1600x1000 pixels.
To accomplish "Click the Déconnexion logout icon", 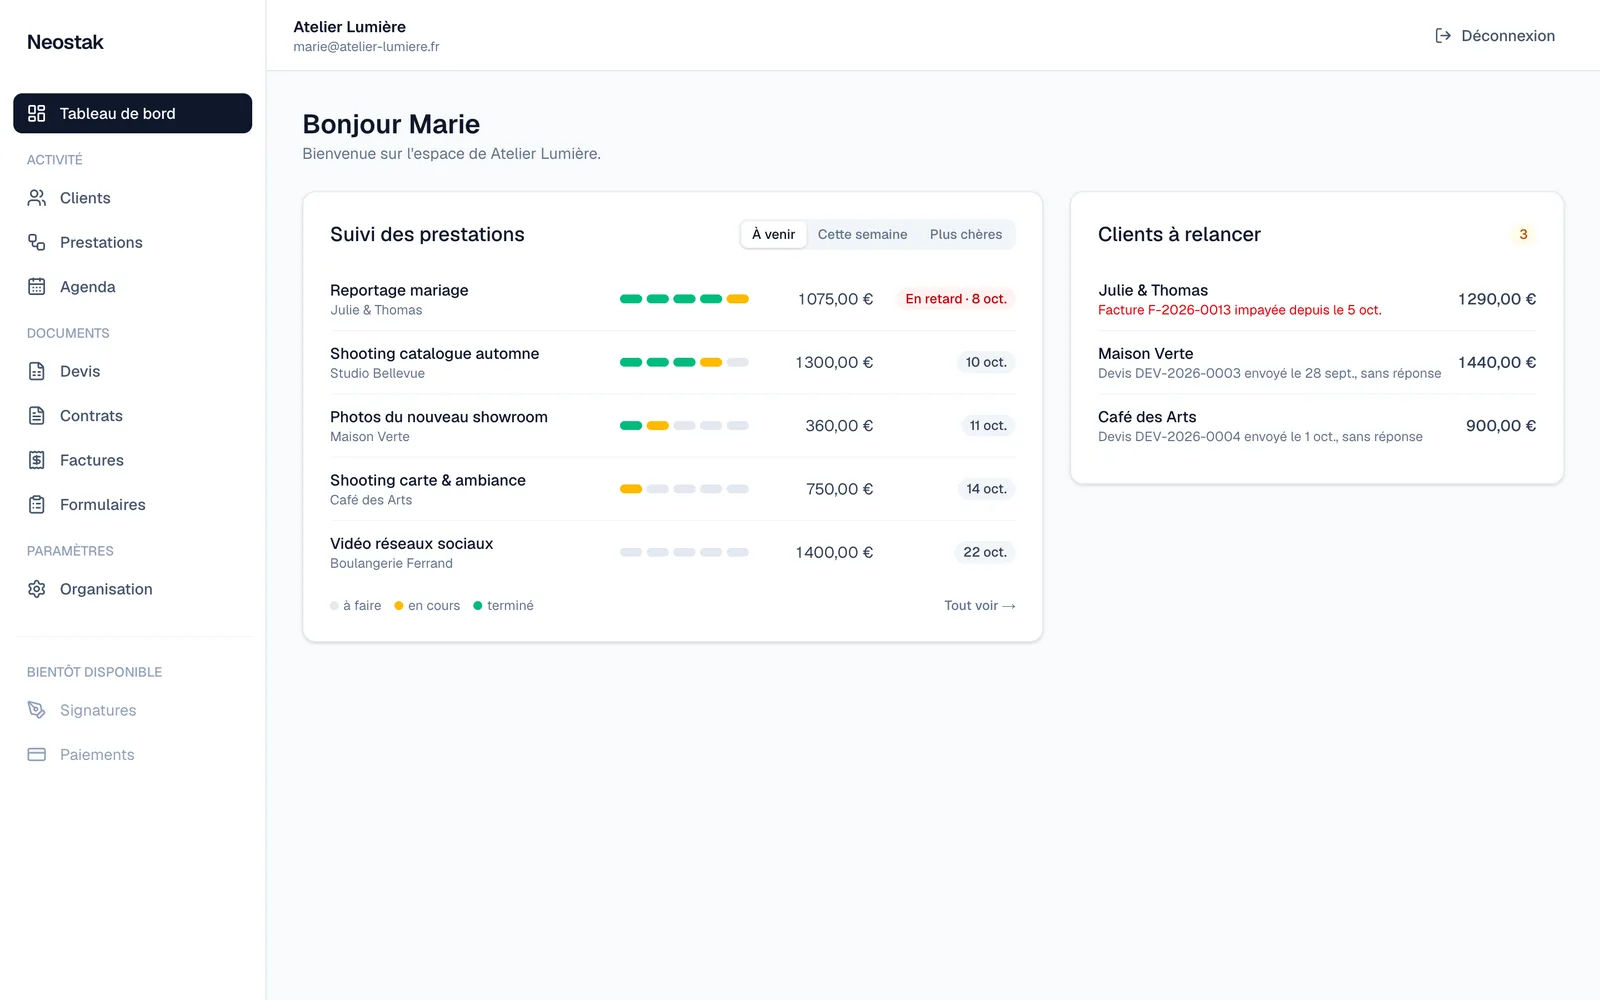I will (1443, 36).
